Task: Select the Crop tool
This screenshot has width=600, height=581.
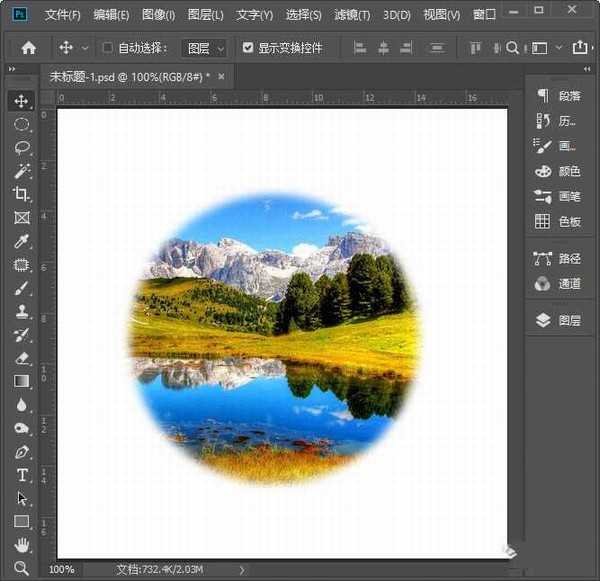Action: point(21,194)
